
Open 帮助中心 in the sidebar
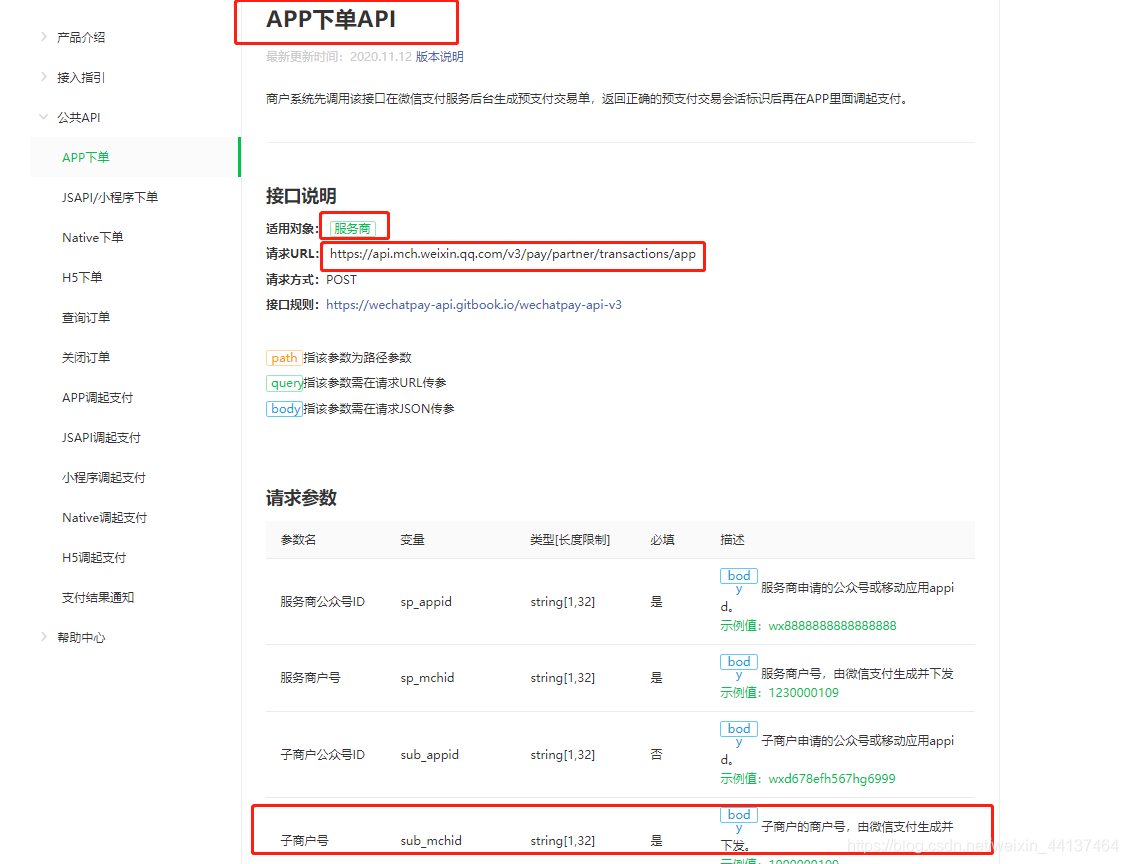point(81,637)
